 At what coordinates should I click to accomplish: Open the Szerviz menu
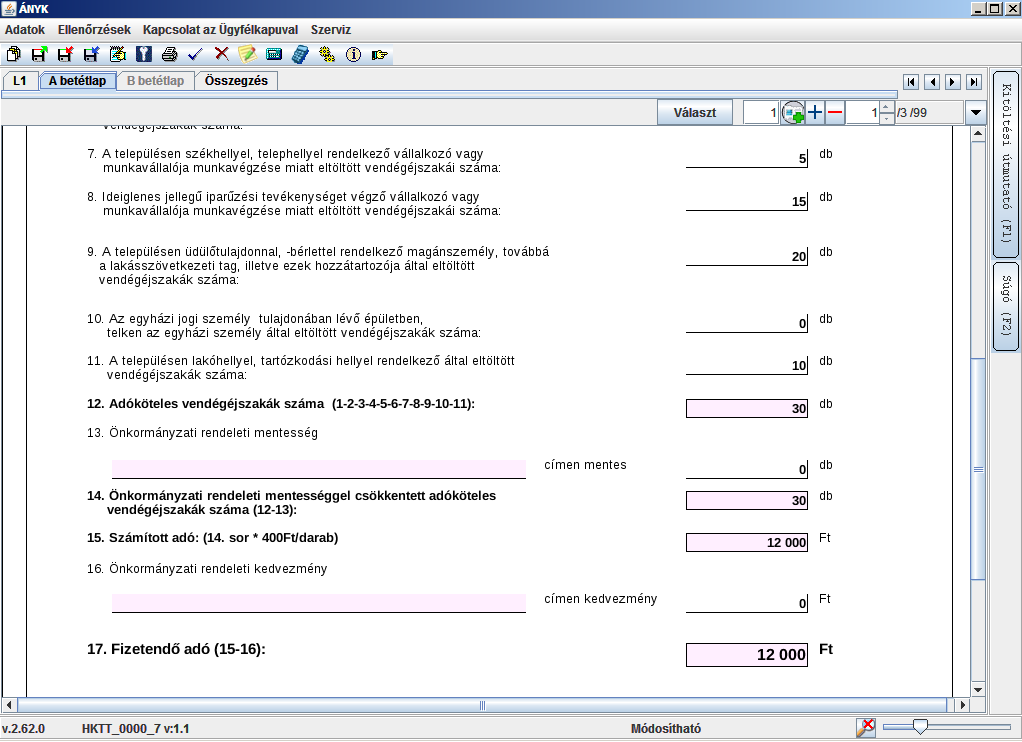click(330, 30)
